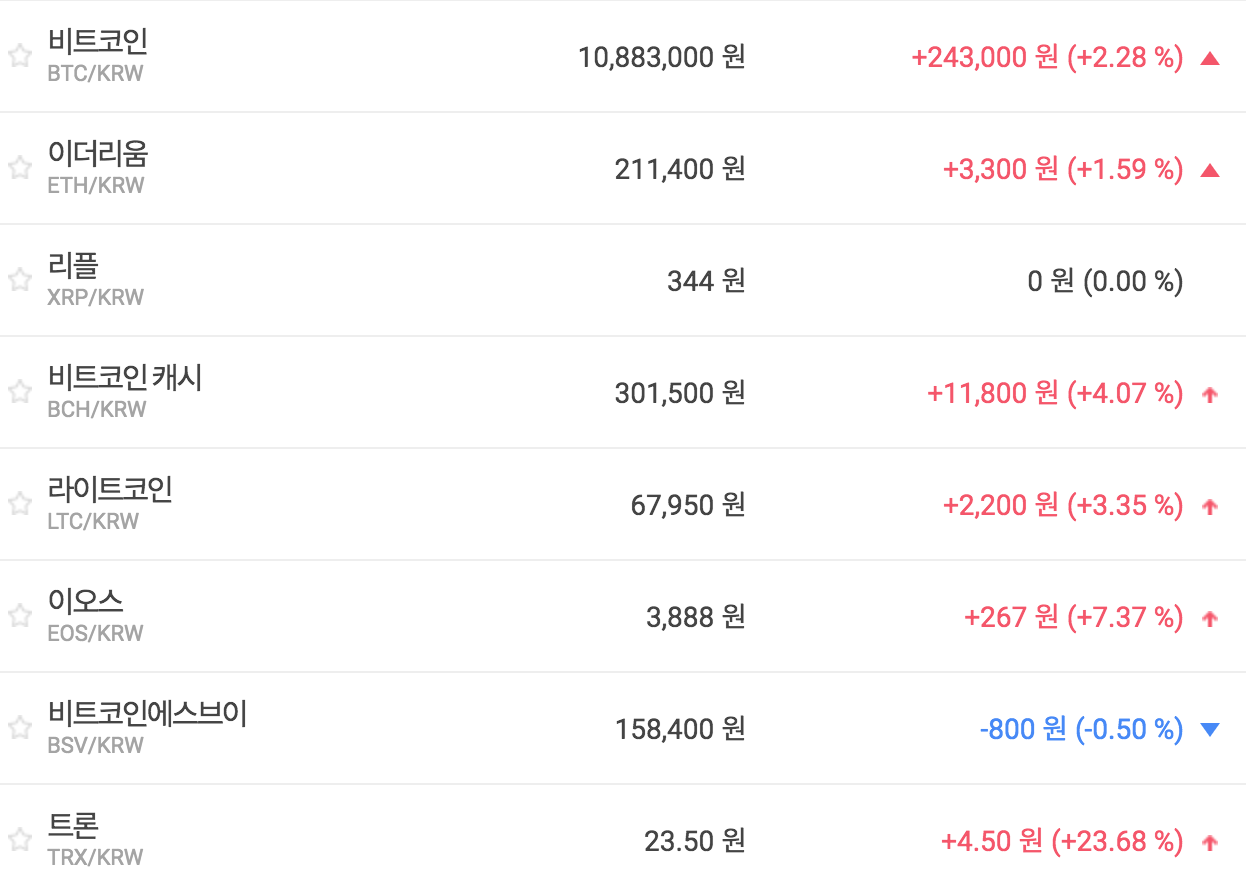The height and width of the screenshot is (894, 1246).
Task: Toggle favorite star for Ethereum ETH/KRW
Action: (20, 168)
